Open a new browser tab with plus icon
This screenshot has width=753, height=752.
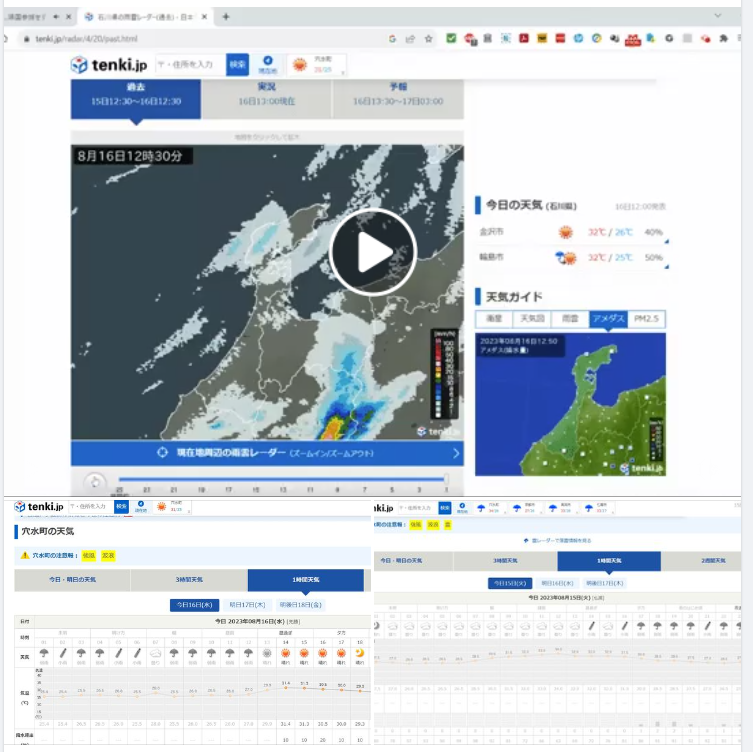coord(226,17)
